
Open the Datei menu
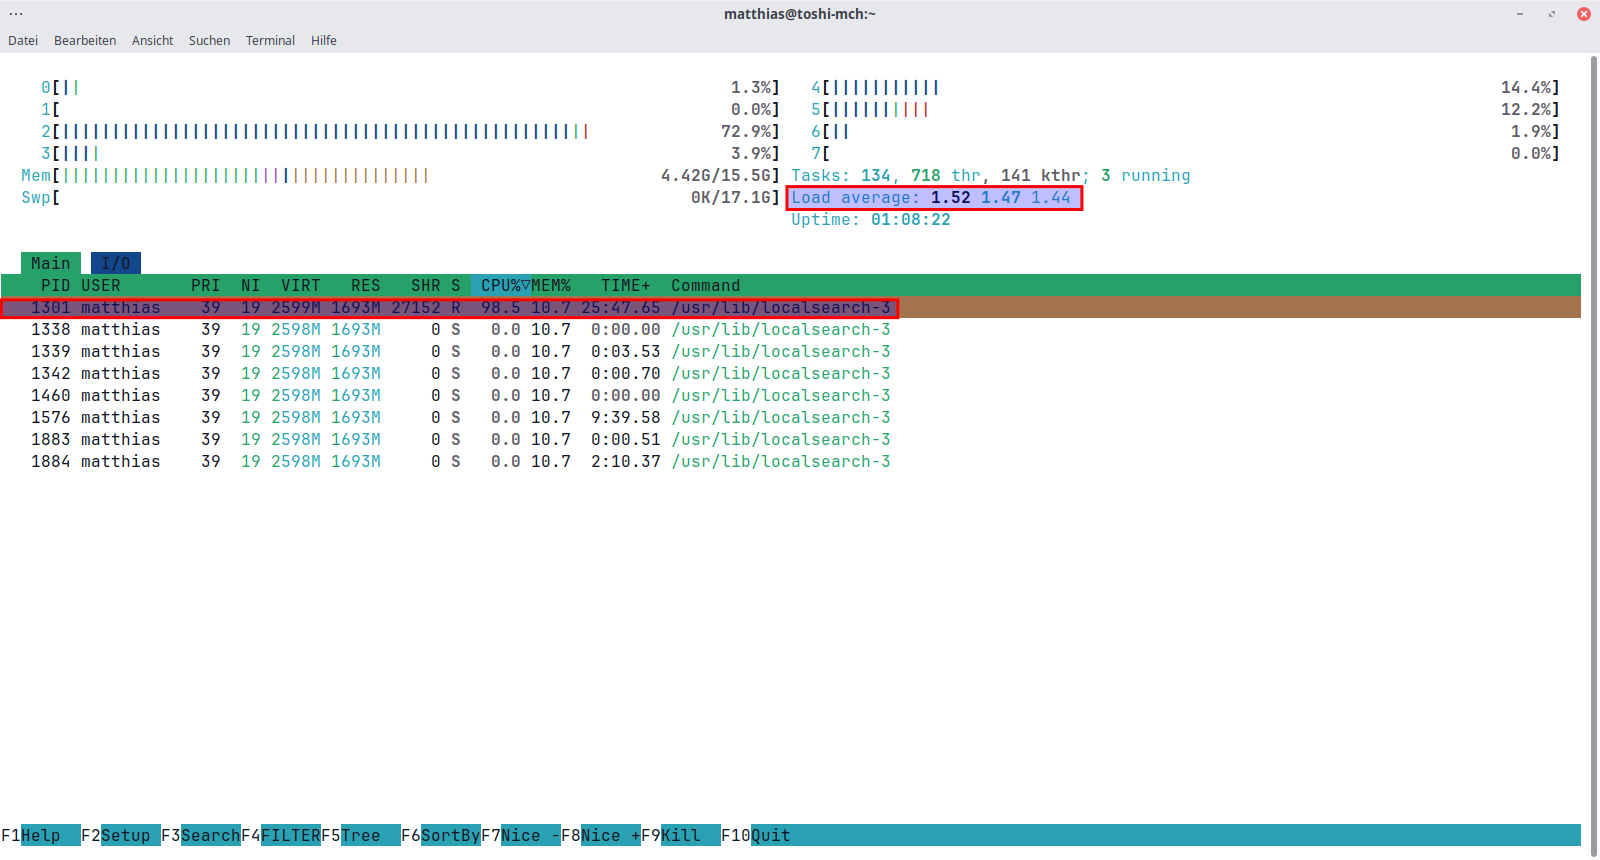point(23,41)
